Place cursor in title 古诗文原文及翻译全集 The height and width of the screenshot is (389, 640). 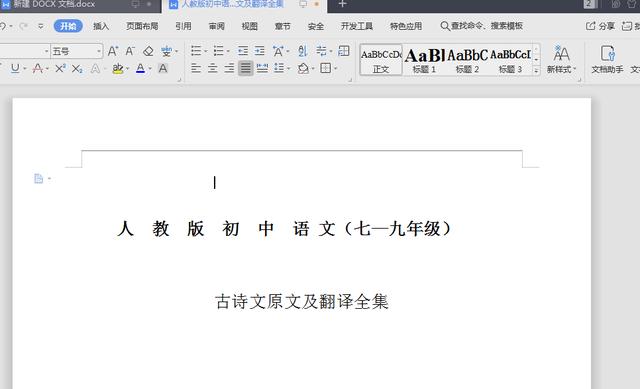click(302, 302)
